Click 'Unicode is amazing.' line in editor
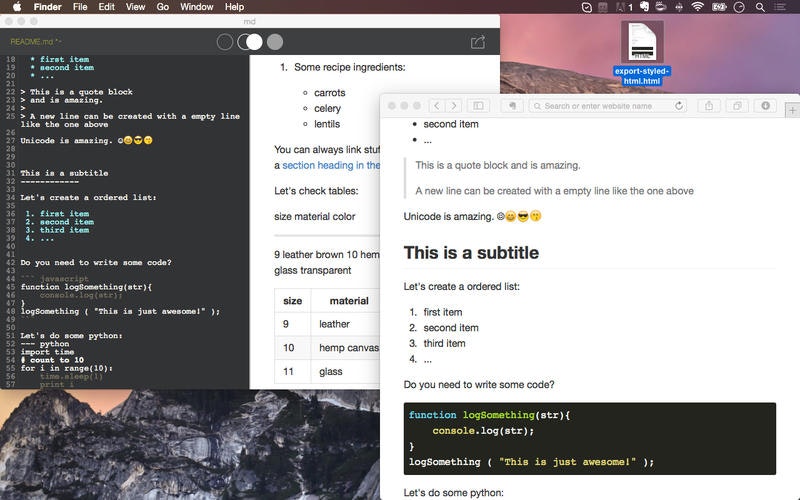Screen dimensions: 800x500 (x=86, y=140)
